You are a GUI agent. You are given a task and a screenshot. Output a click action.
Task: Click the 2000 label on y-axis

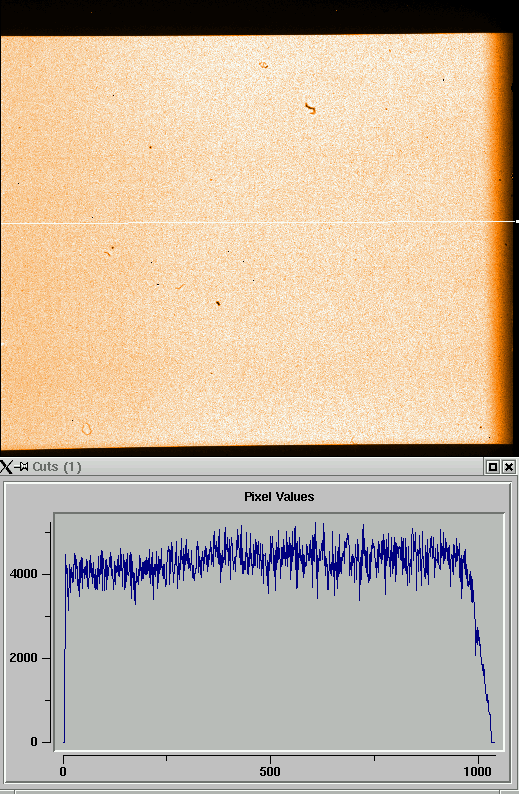[23, 658]
